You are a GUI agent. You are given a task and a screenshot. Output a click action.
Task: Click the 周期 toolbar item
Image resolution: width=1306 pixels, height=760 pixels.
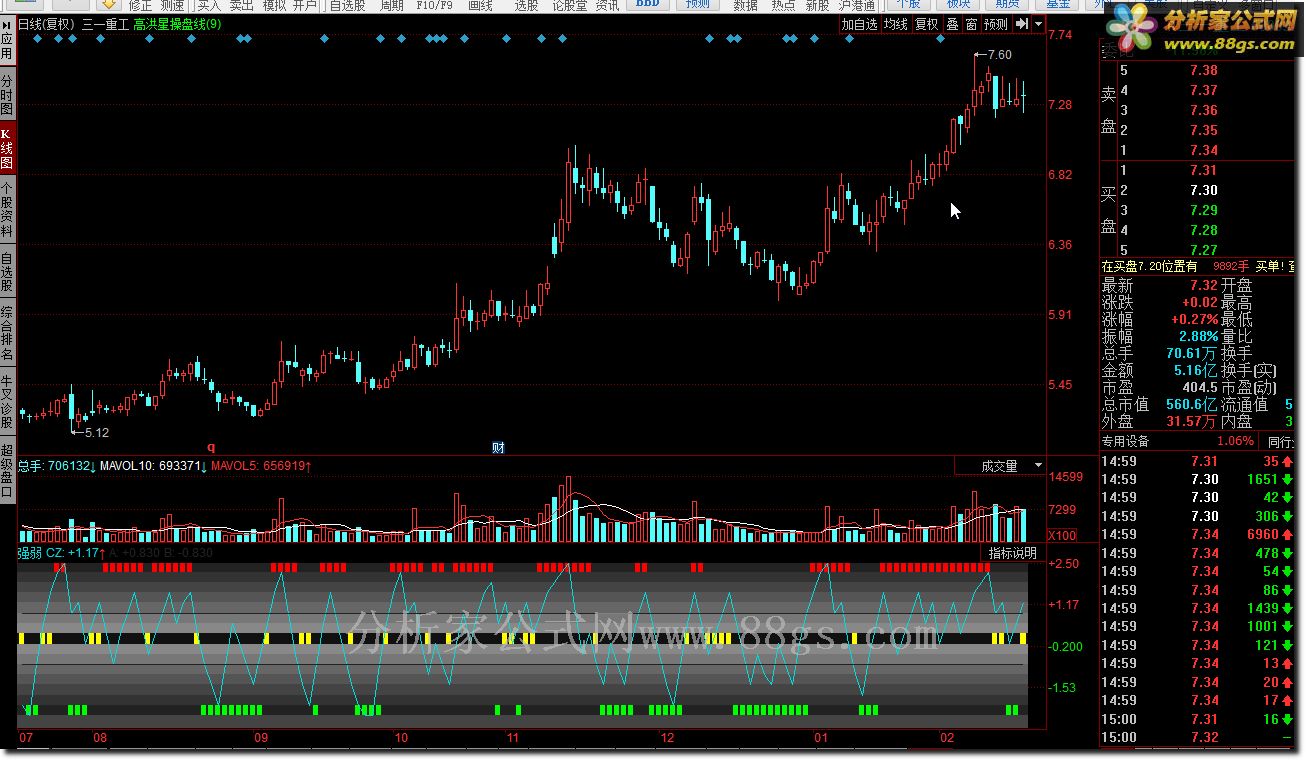tap(391, 5)
